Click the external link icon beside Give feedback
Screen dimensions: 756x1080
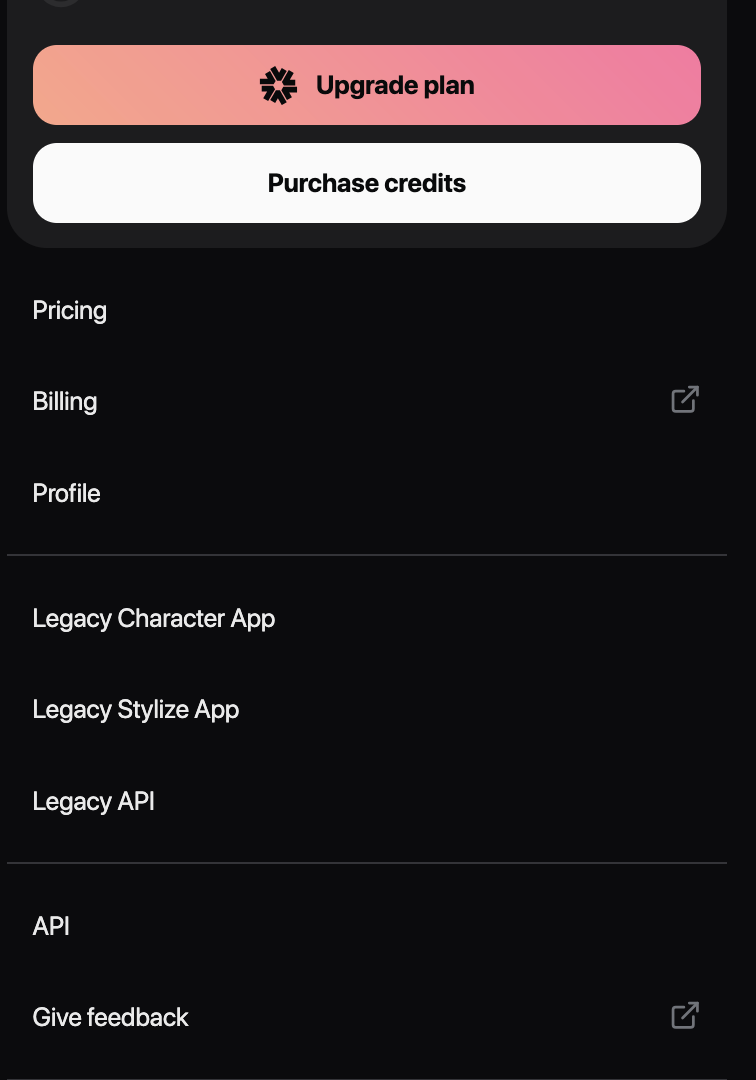pyautogui.click(x=685, y=1015)
